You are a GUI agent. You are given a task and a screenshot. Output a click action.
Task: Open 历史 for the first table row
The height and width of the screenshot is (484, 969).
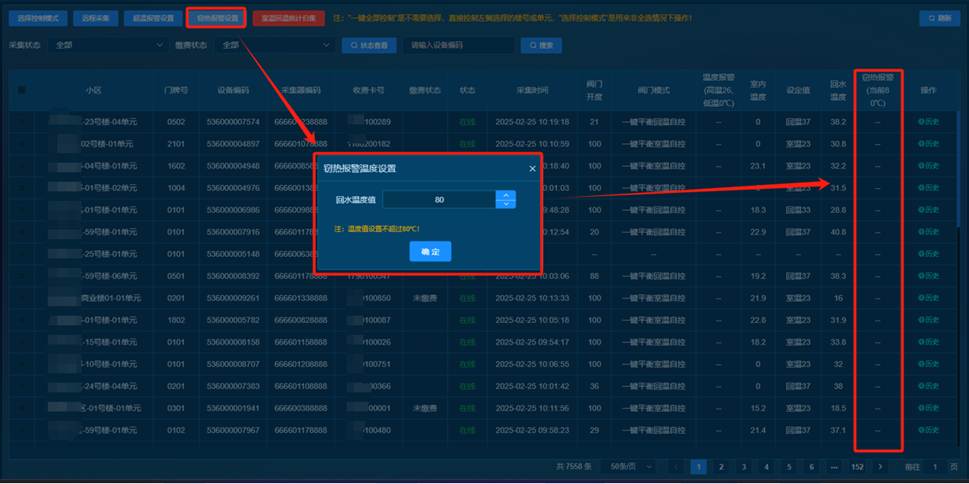click(x=928, y=122)
